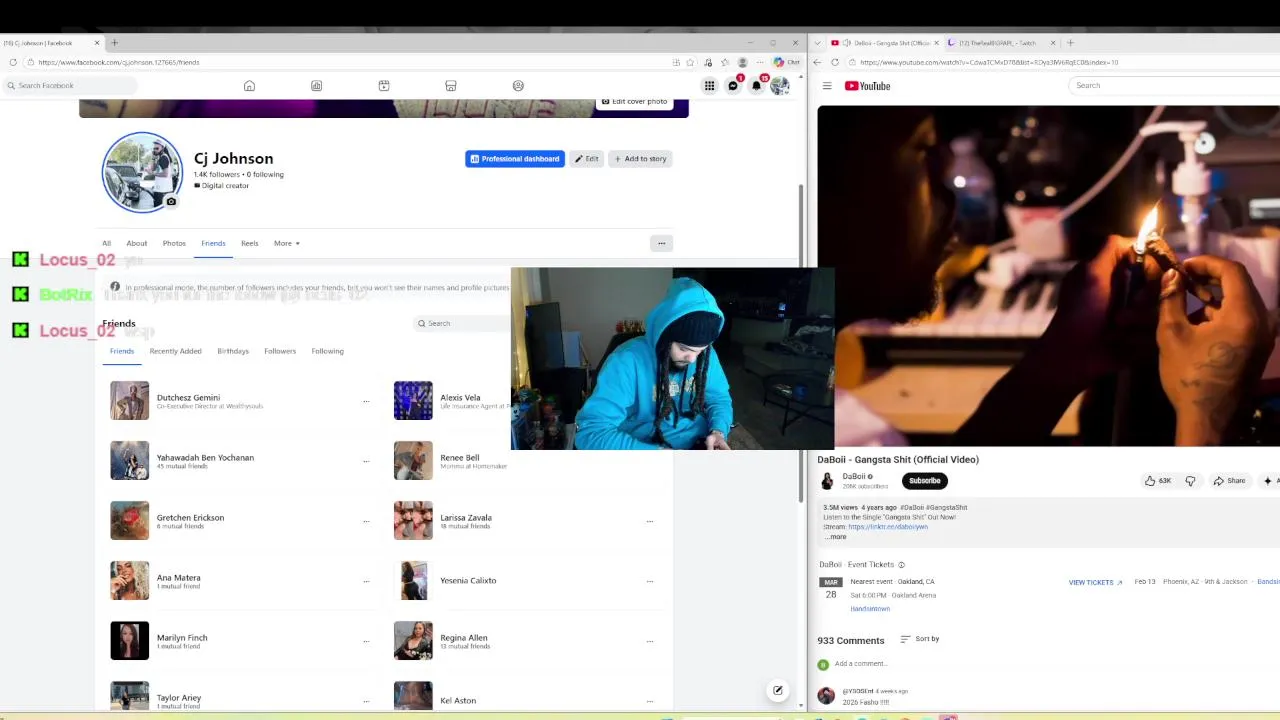1280x720 pixels.
Task: Open Gretchen Erickson profile thumbnail
Action: [130, 521]
